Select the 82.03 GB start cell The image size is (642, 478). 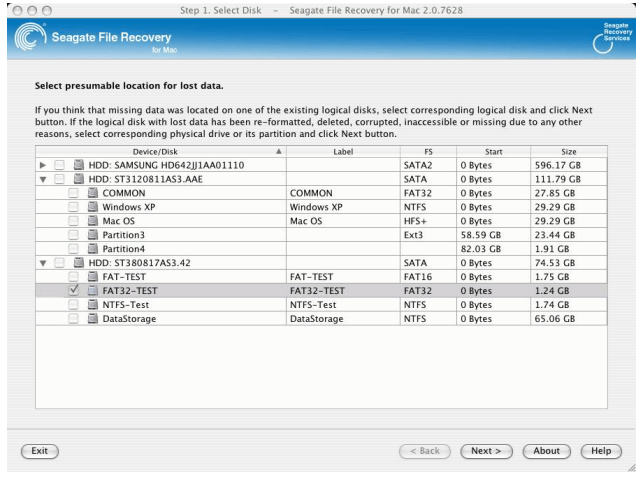pos(493,249)
